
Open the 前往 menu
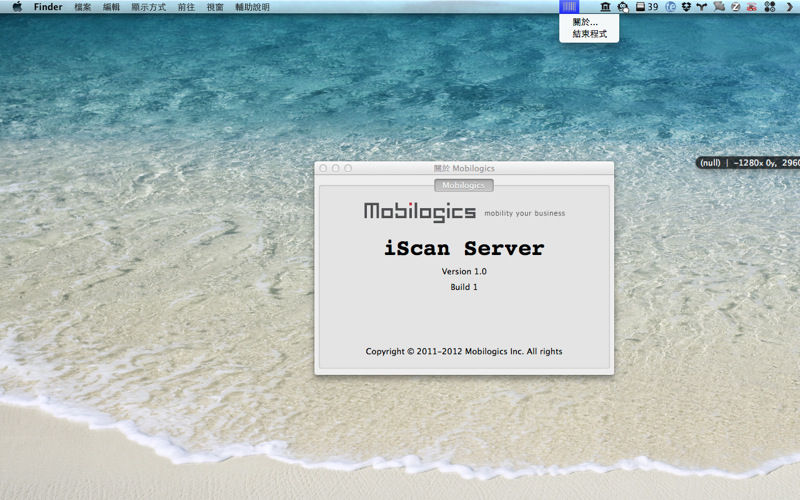coord(186,7)
